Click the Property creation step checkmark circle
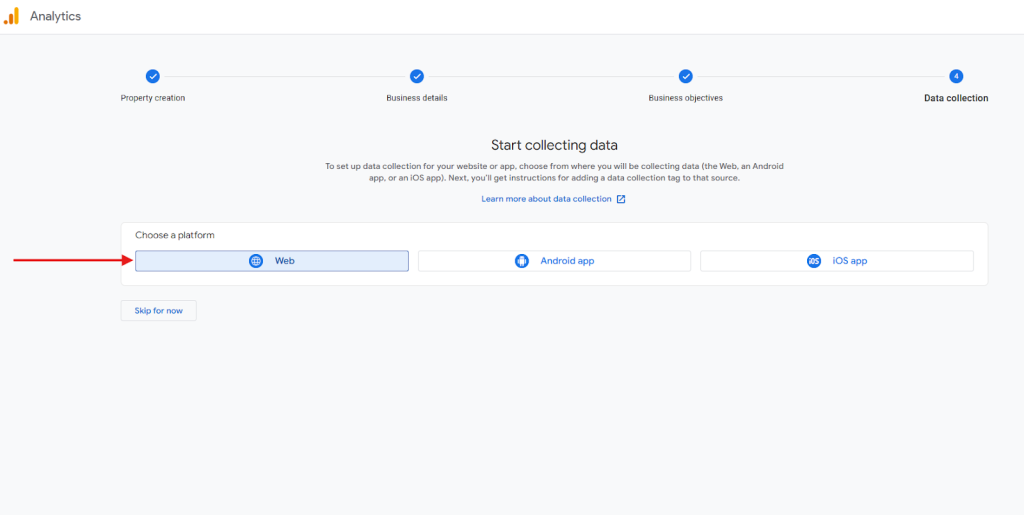Viewport: 1024px width, 515px height. pyautogui.click(x=152, y=76)
